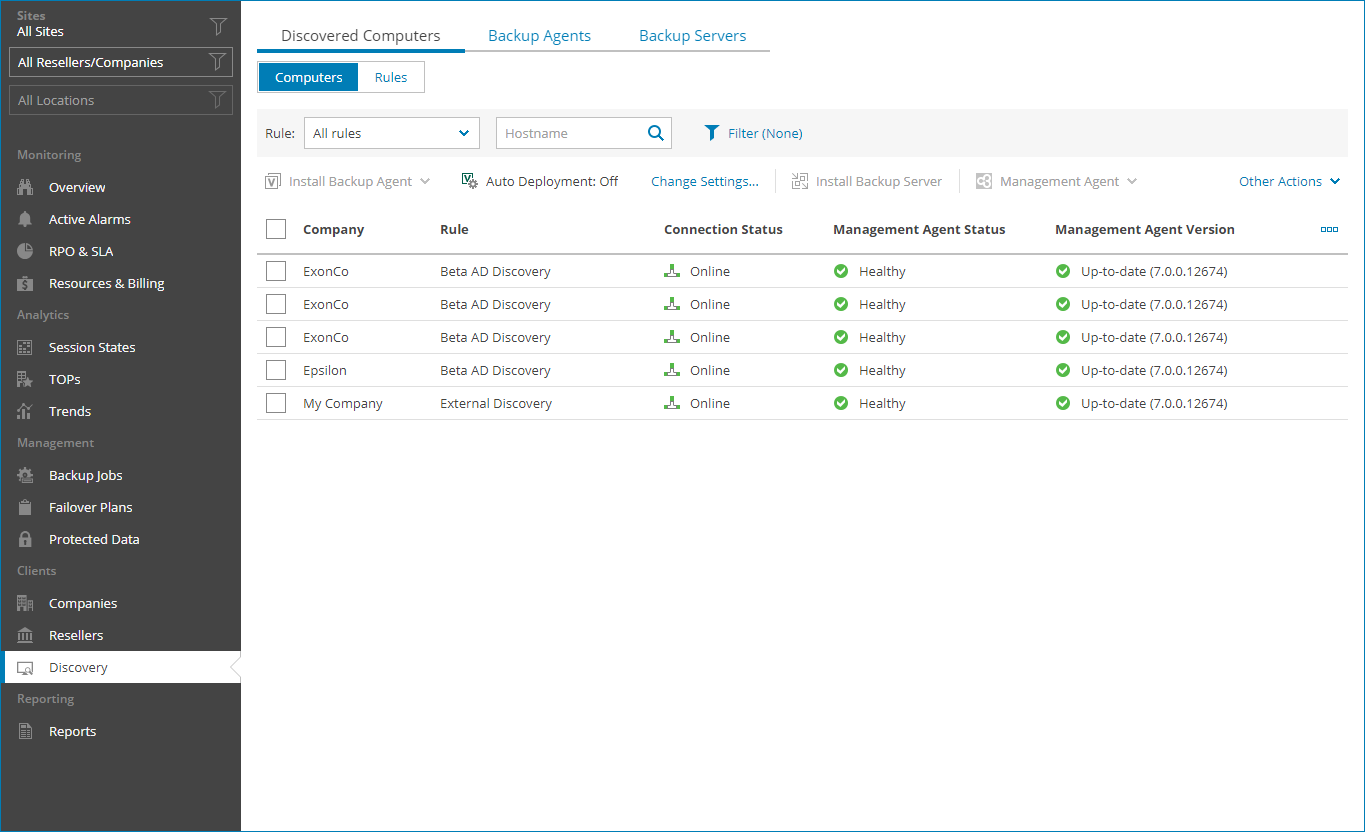
Task: Open the Other Actions dropdown
Action: [1289, 181]
